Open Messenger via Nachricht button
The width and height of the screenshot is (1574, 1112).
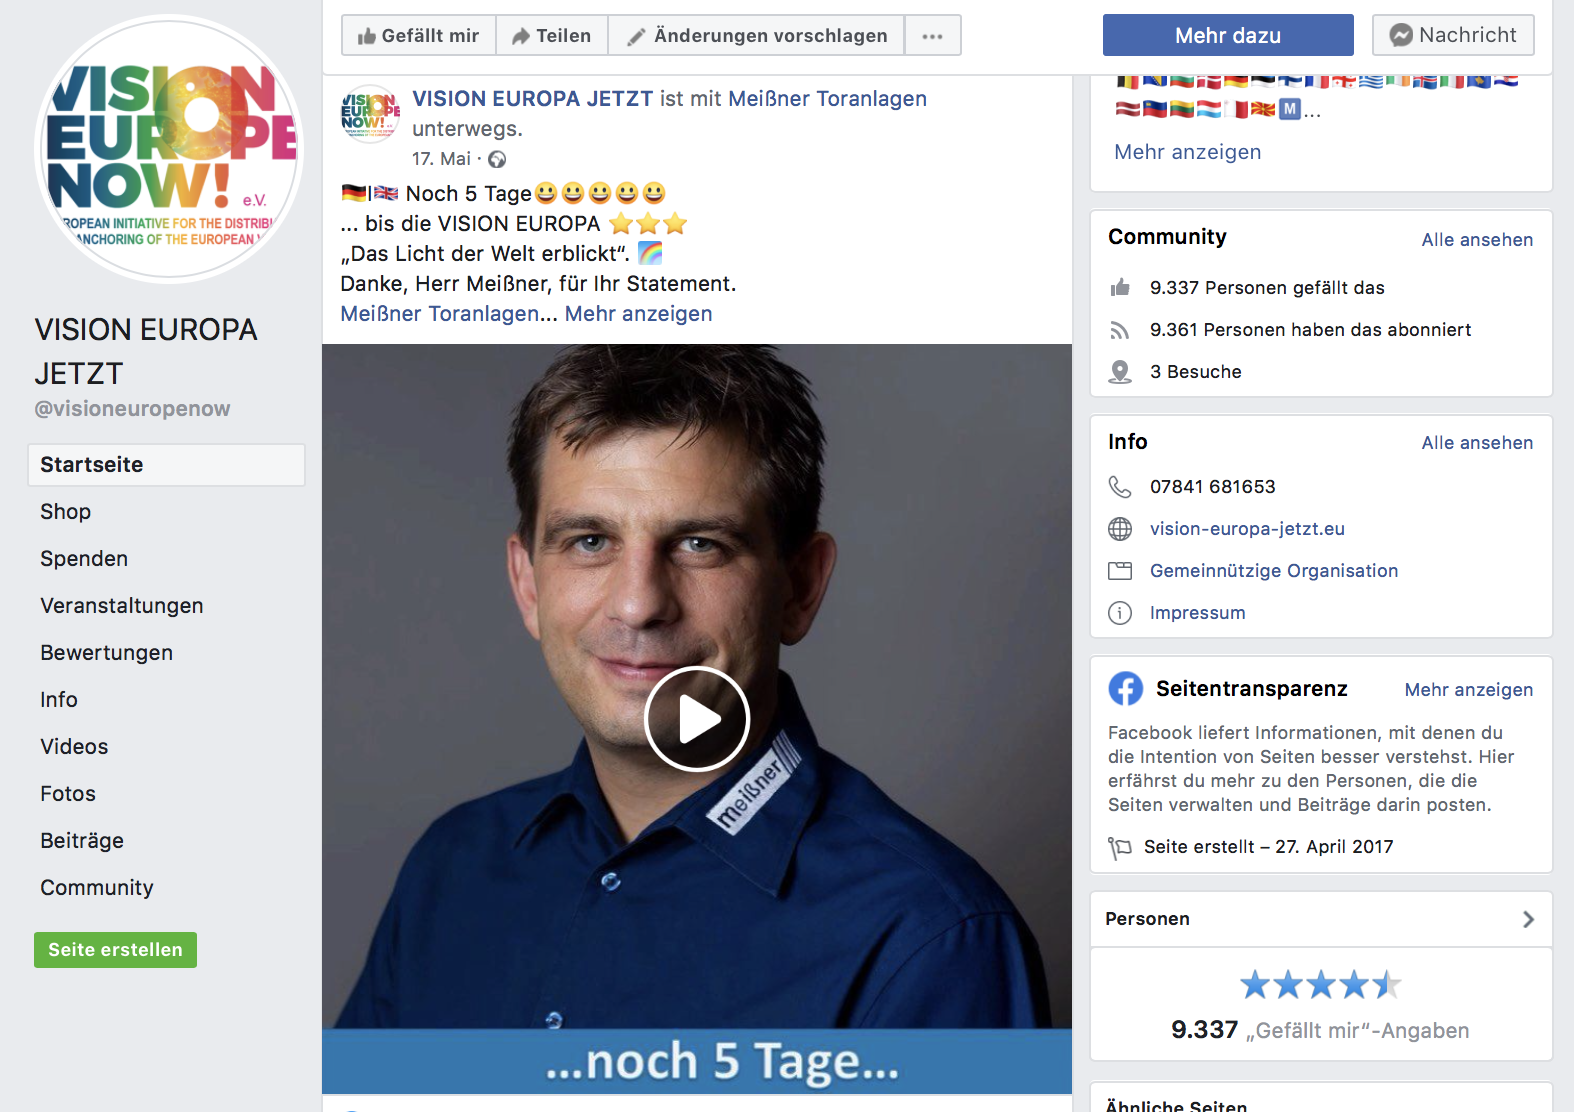(1452, 35)
